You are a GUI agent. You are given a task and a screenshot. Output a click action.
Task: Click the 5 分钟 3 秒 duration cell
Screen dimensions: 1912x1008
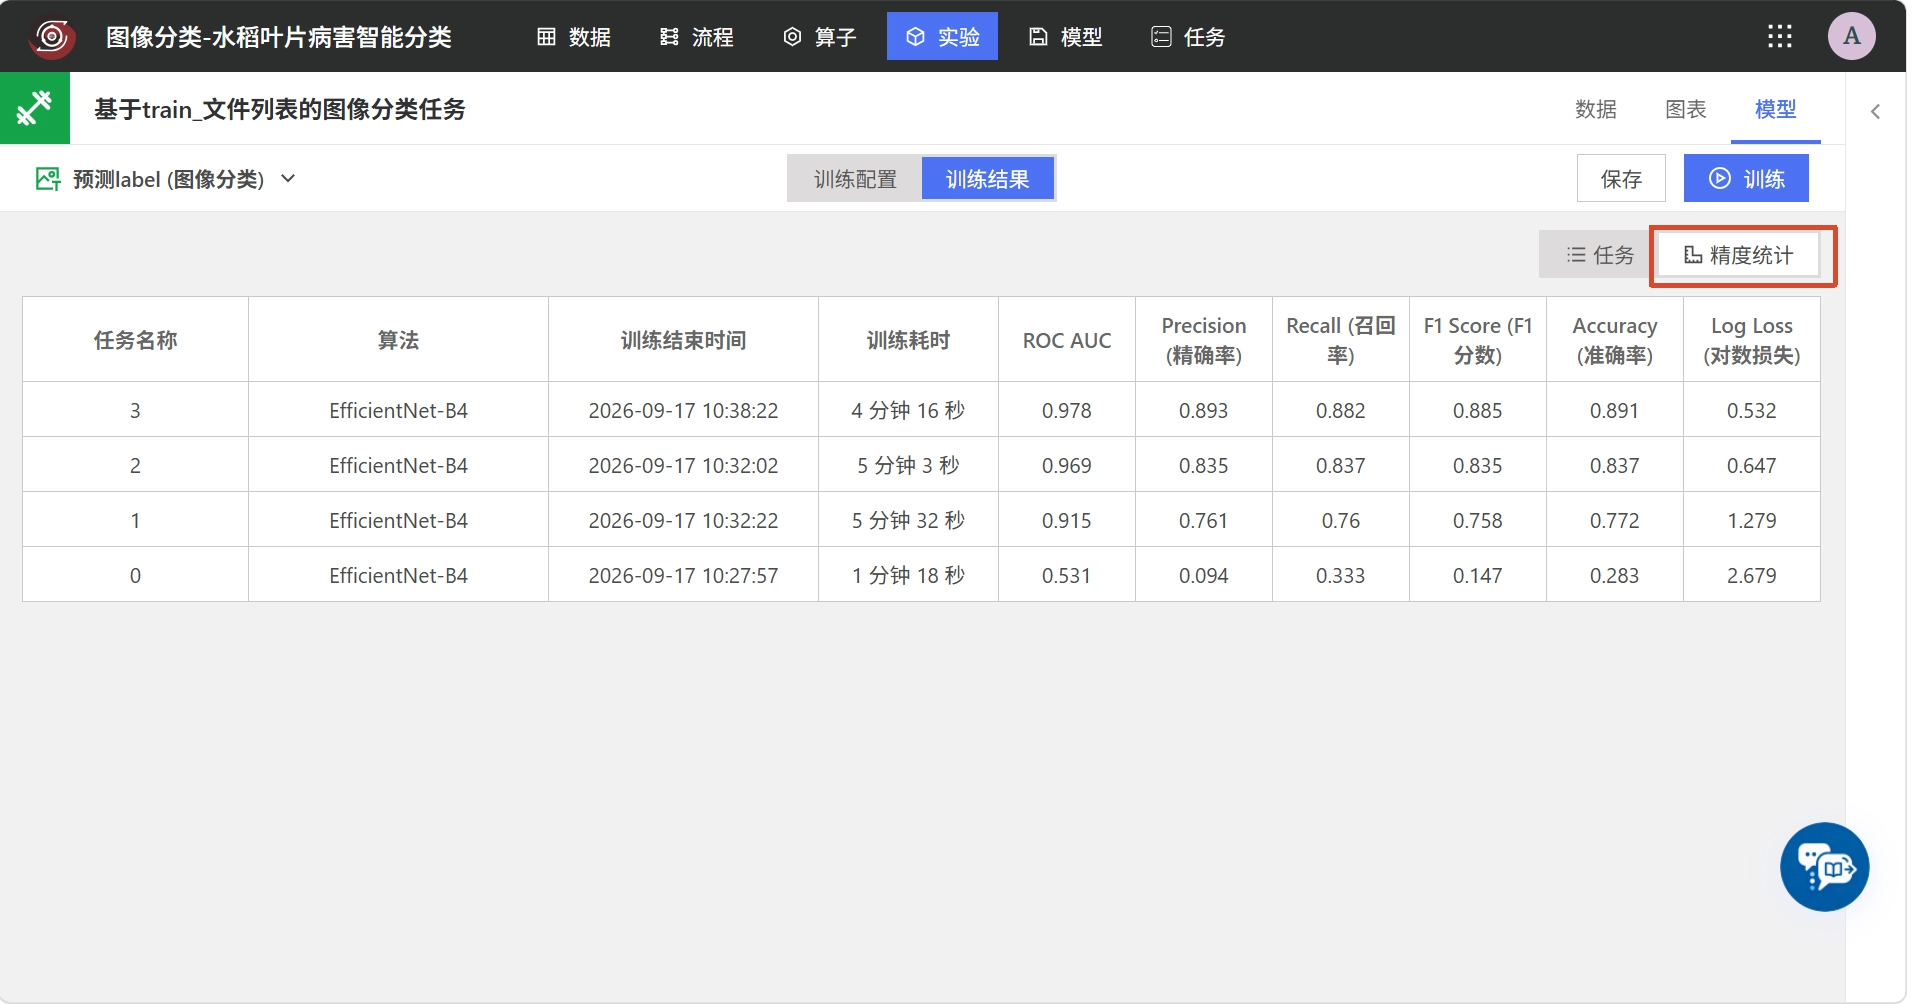point(908,465)
